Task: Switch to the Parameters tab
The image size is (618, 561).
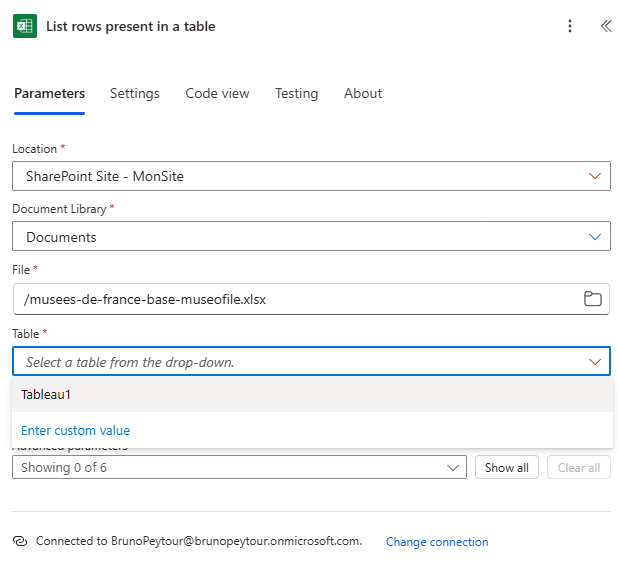Action: click(x=49, y=93)
